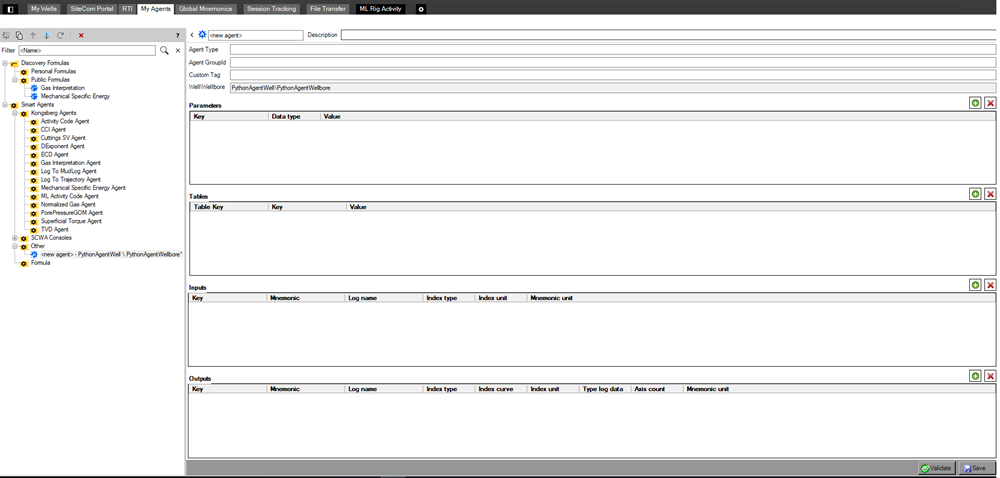The image size is (1000, 478).
Task: Select ML Activity Code Agent
Action: click(70, 196)
